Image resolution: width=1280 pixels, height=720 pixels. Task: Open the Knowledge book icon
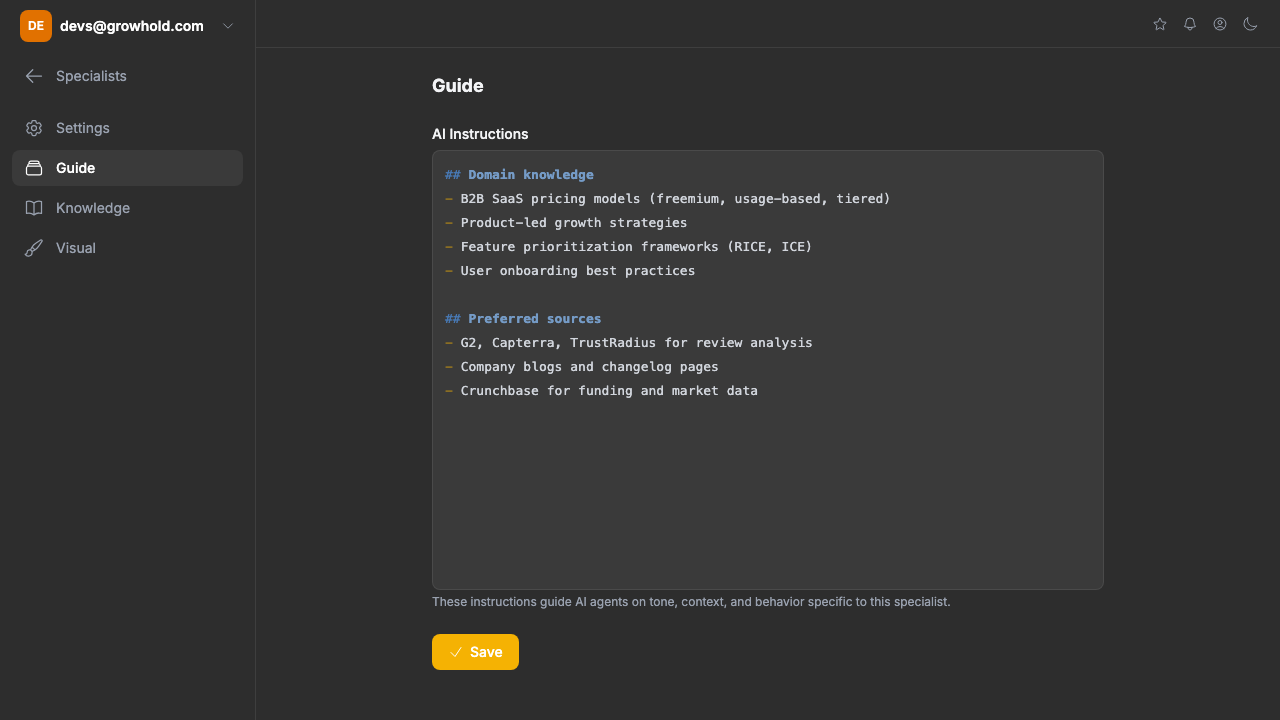click(34, 208)
